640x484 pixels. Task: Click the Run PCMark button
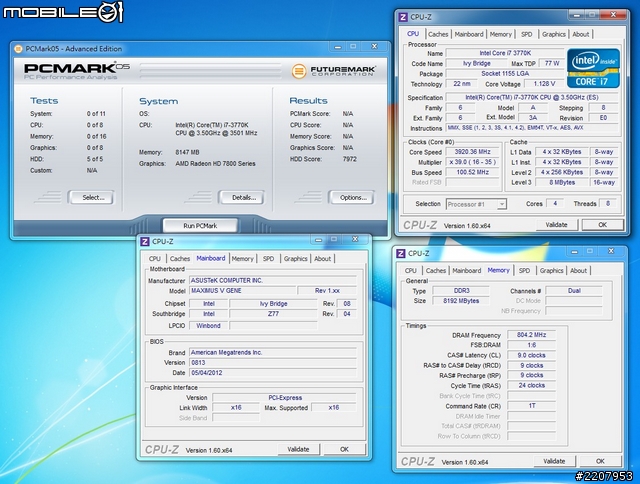point(200,226)
